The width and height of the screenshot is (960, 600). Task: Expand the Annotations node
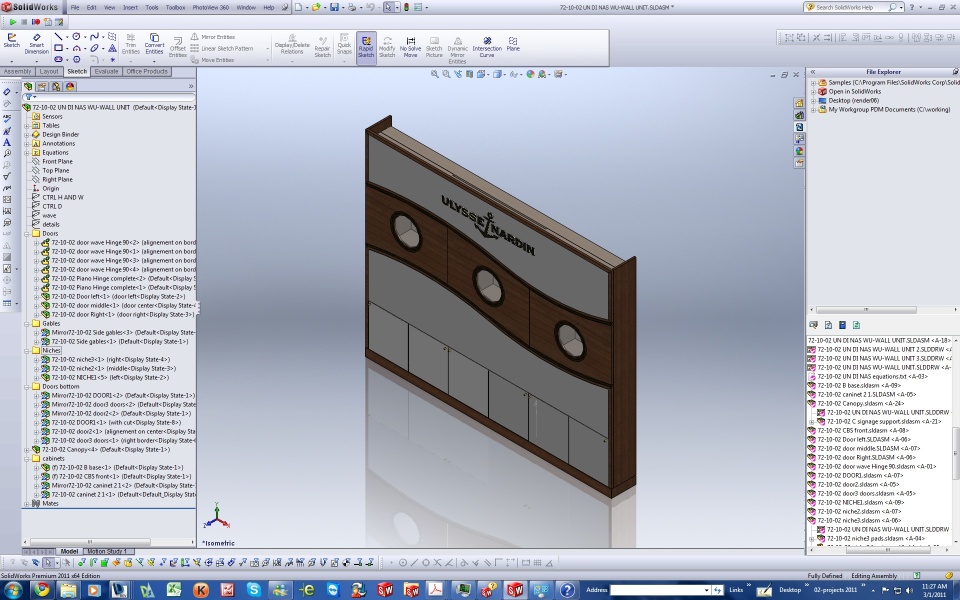point(27,144)
